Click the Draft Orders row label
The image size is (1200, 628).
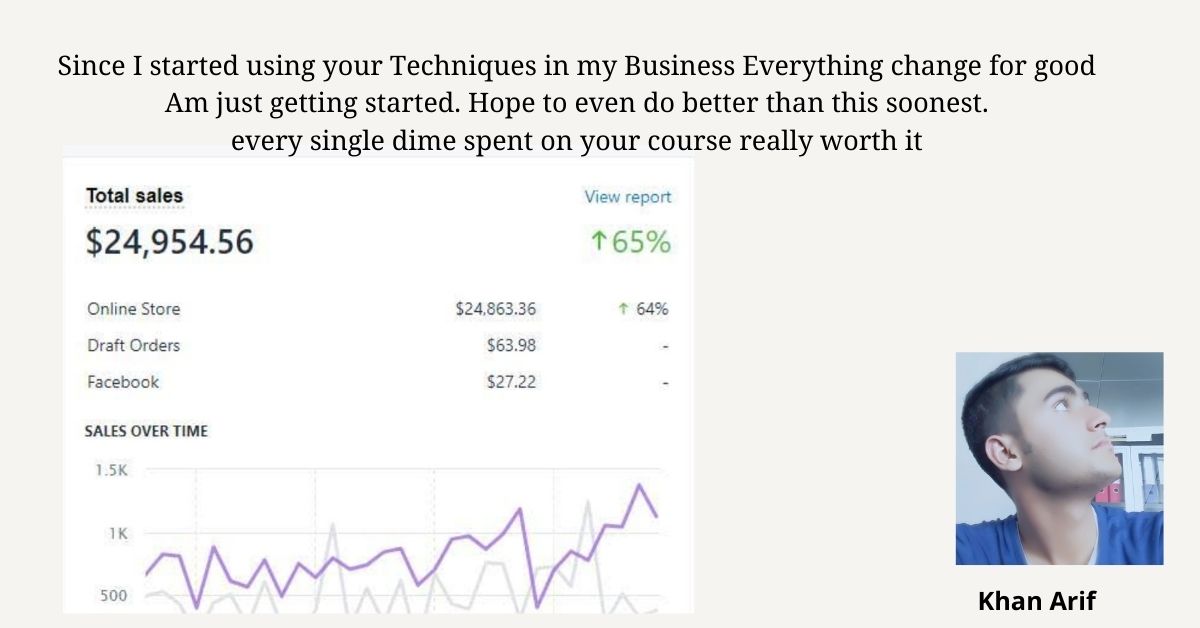pyautogui.click(x=134, y=345)
